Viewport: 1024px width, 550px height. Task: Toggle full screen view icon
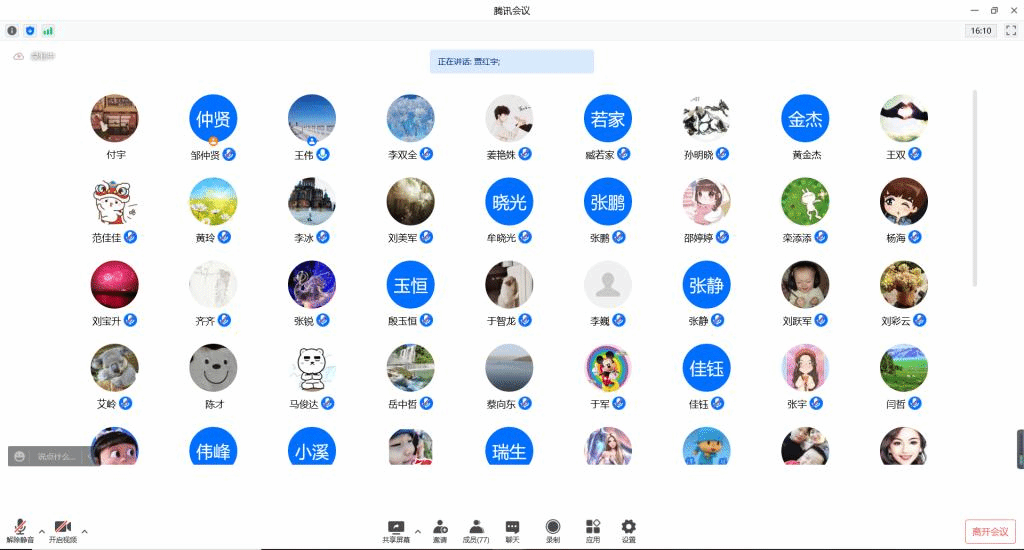click(x=1010, y=31)
